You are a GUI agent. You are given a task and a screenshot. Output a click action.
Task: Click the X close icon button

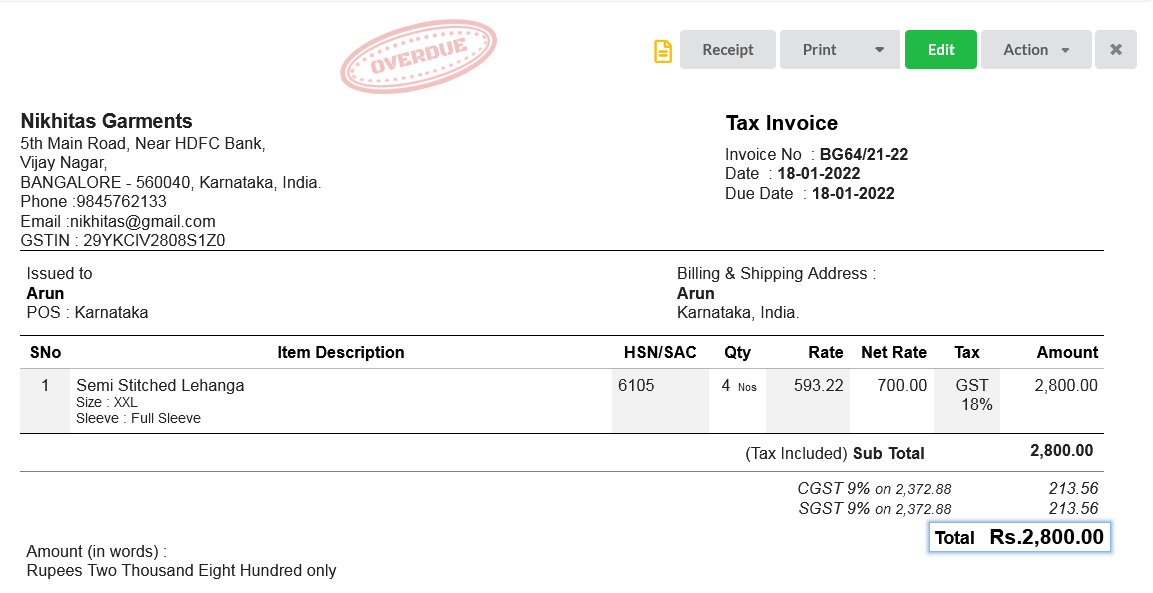pyautogui.click(x=1115, y=49)
